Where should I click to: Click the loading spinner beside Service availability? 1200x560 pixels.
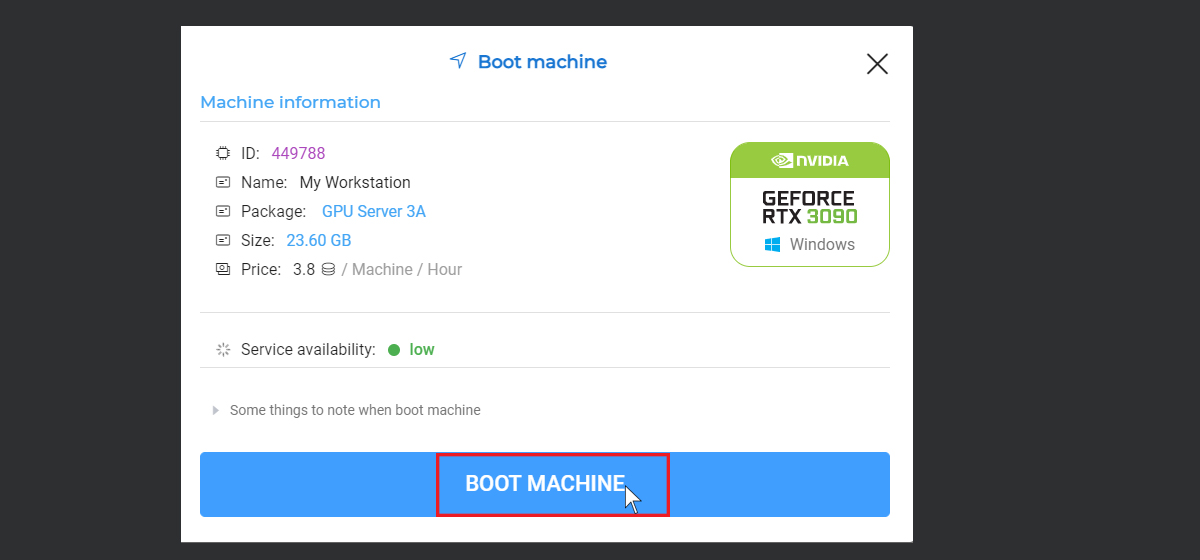[x=223, y=350]
